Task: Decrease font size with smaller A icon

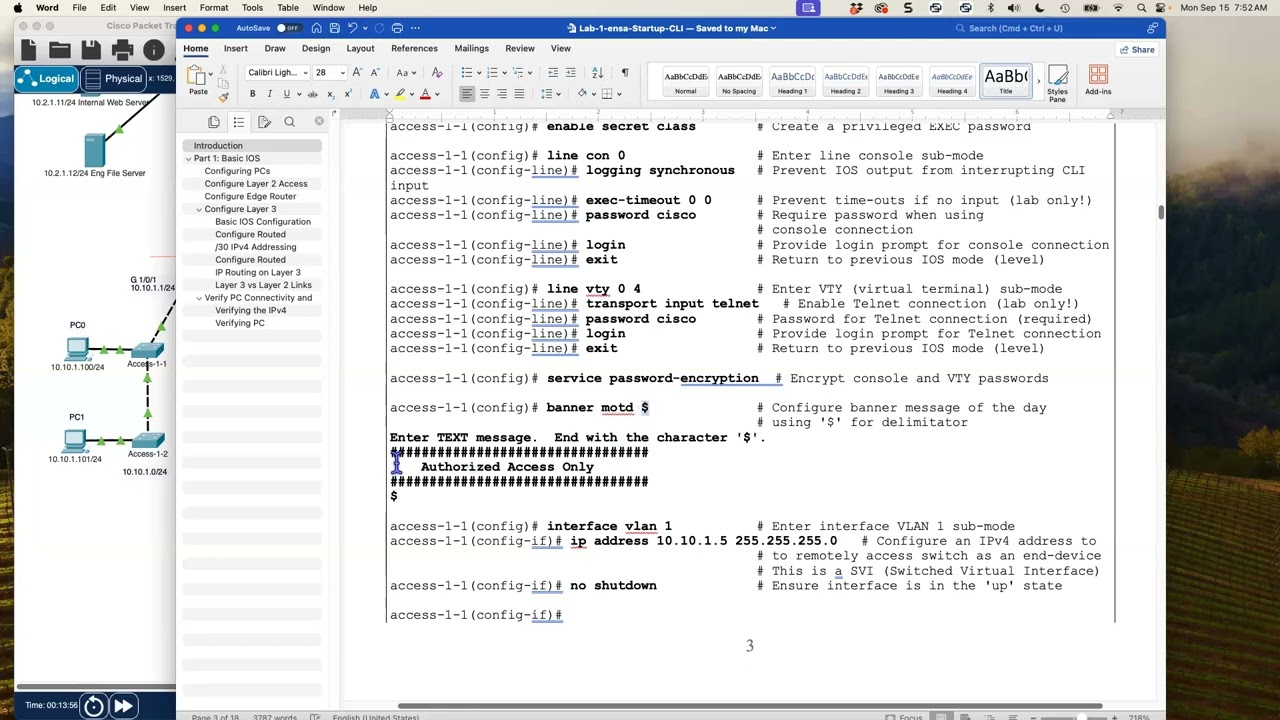Action: [374, 73]
